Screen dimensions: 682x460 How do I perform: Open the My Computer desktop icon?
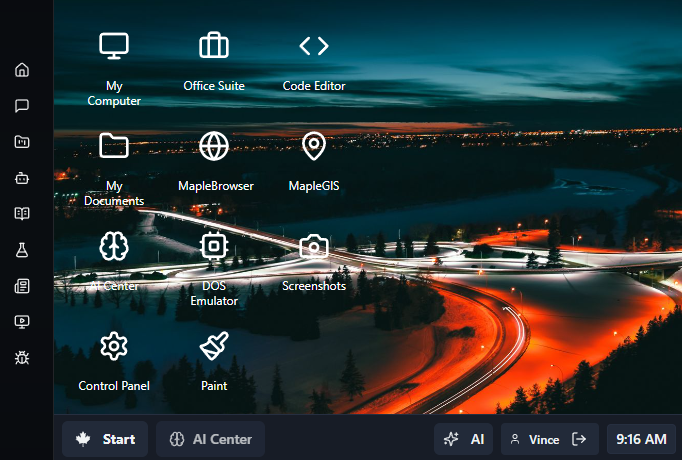(114, 46)
